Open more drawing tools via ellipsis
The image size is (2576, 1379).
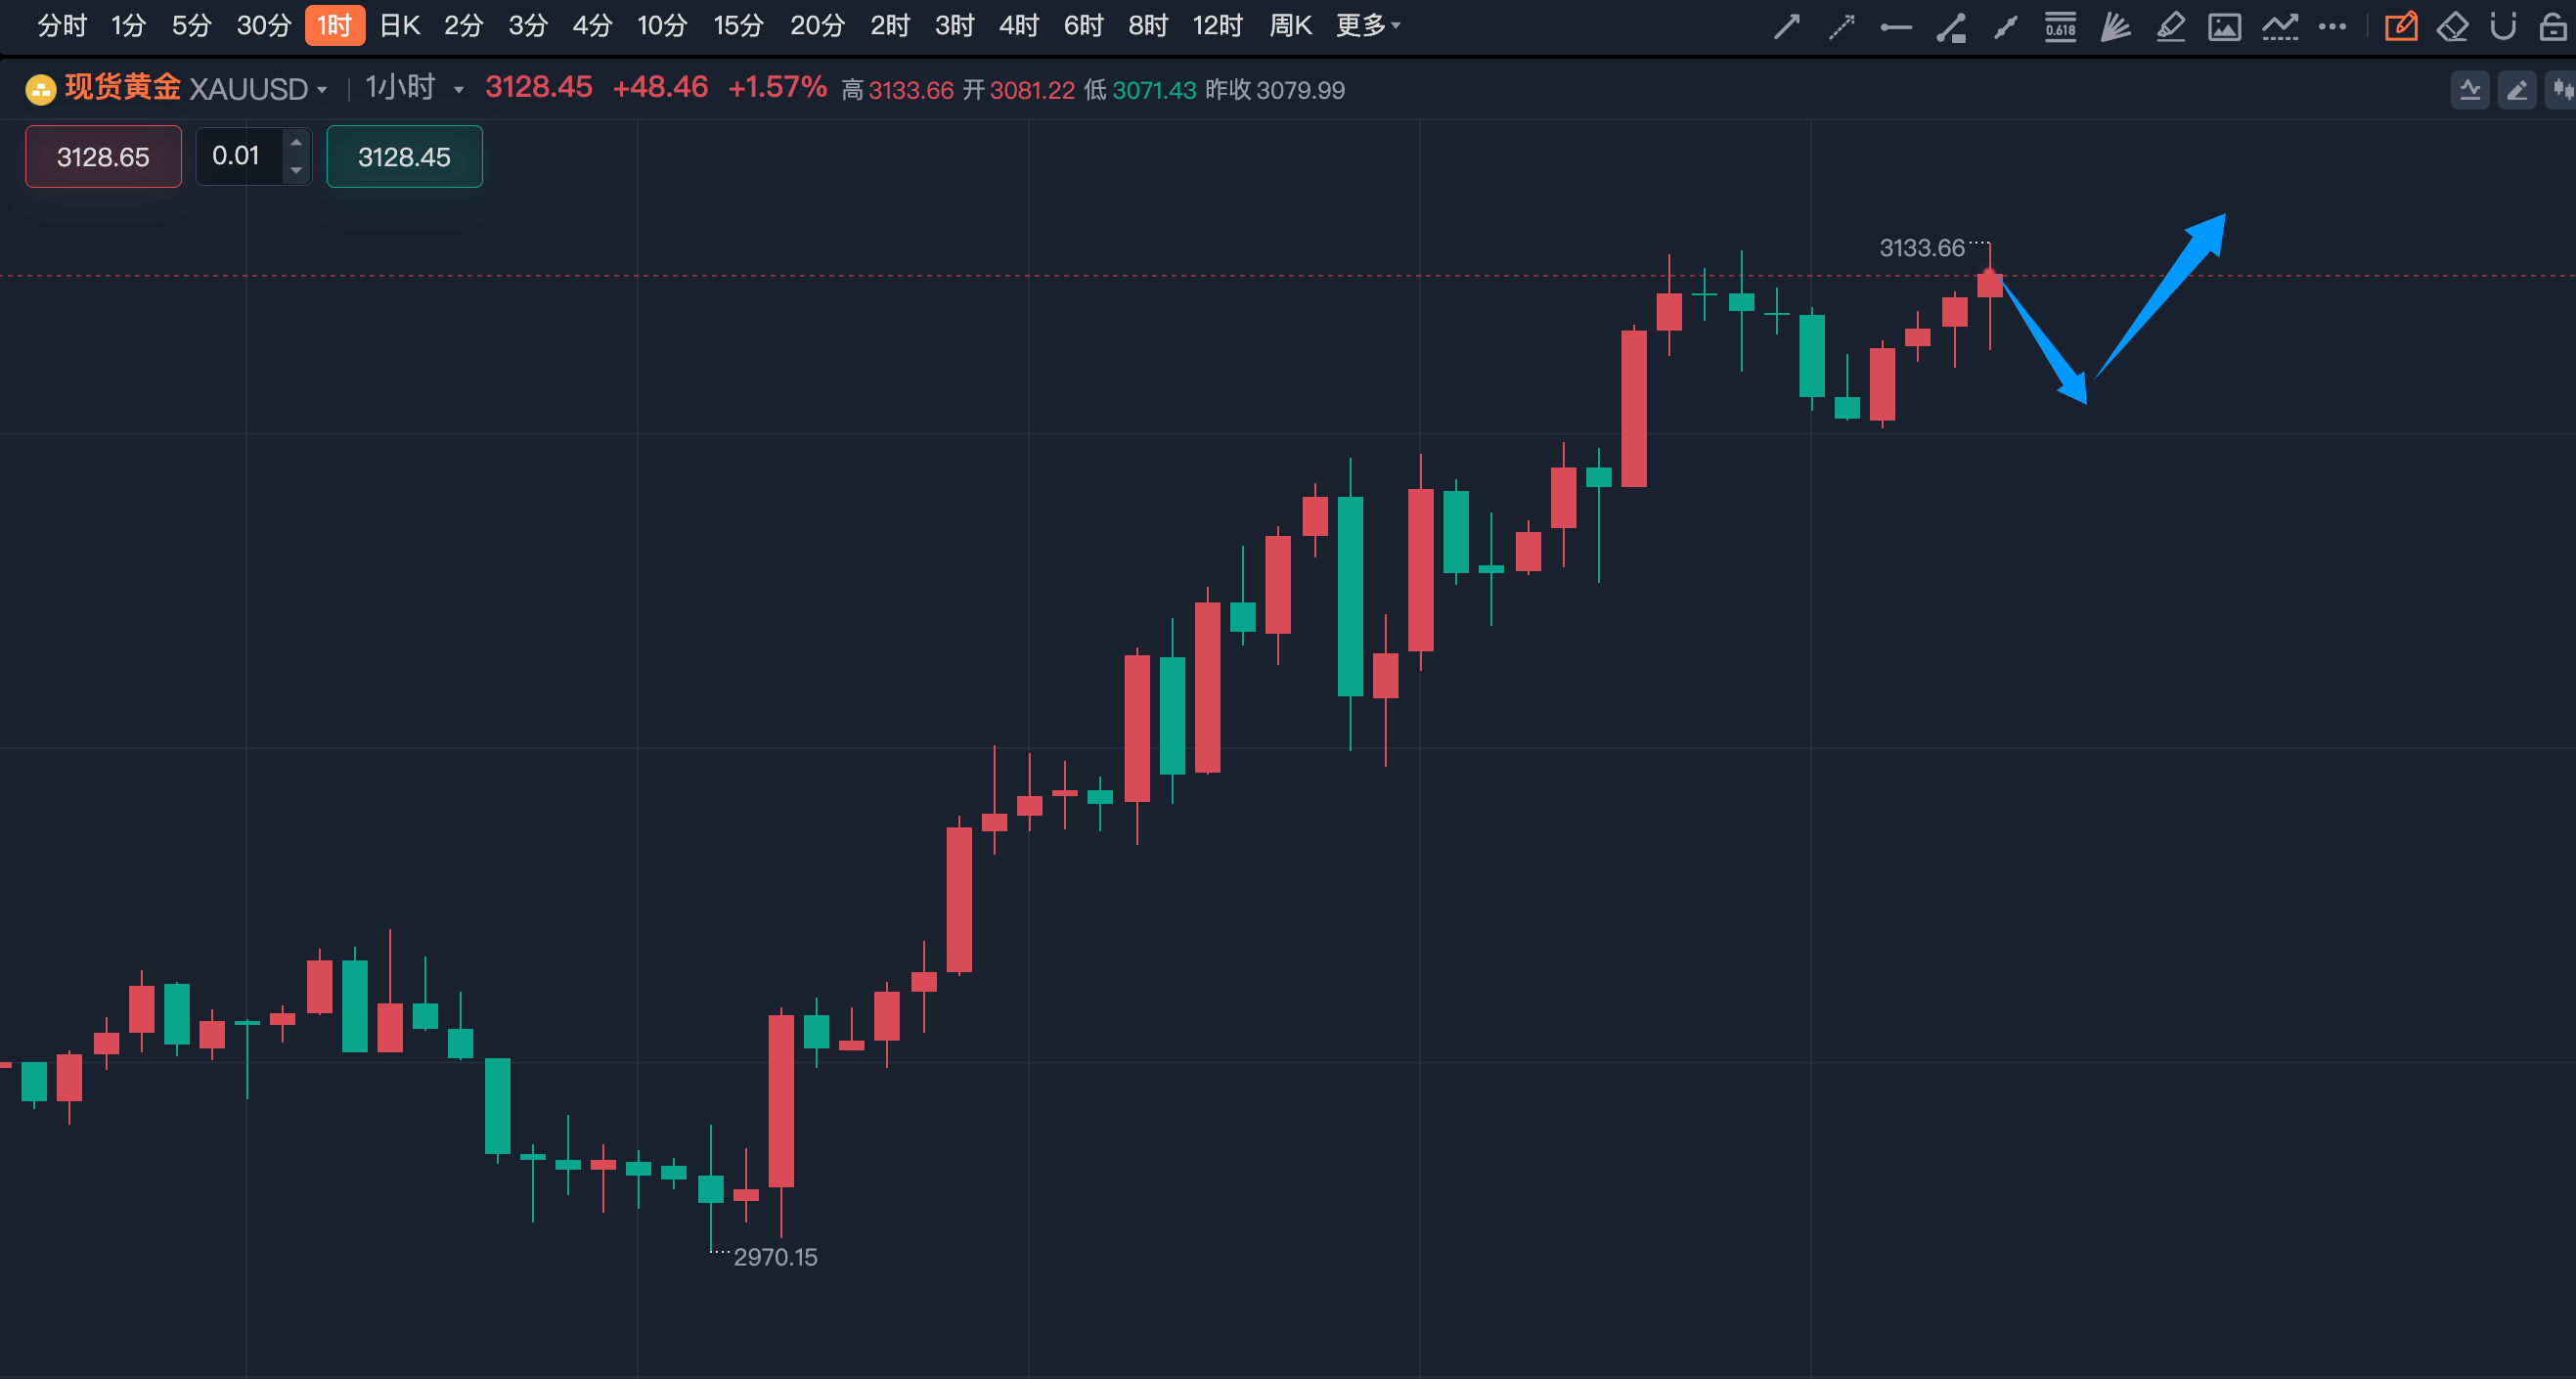click(x=2332, y=27)
